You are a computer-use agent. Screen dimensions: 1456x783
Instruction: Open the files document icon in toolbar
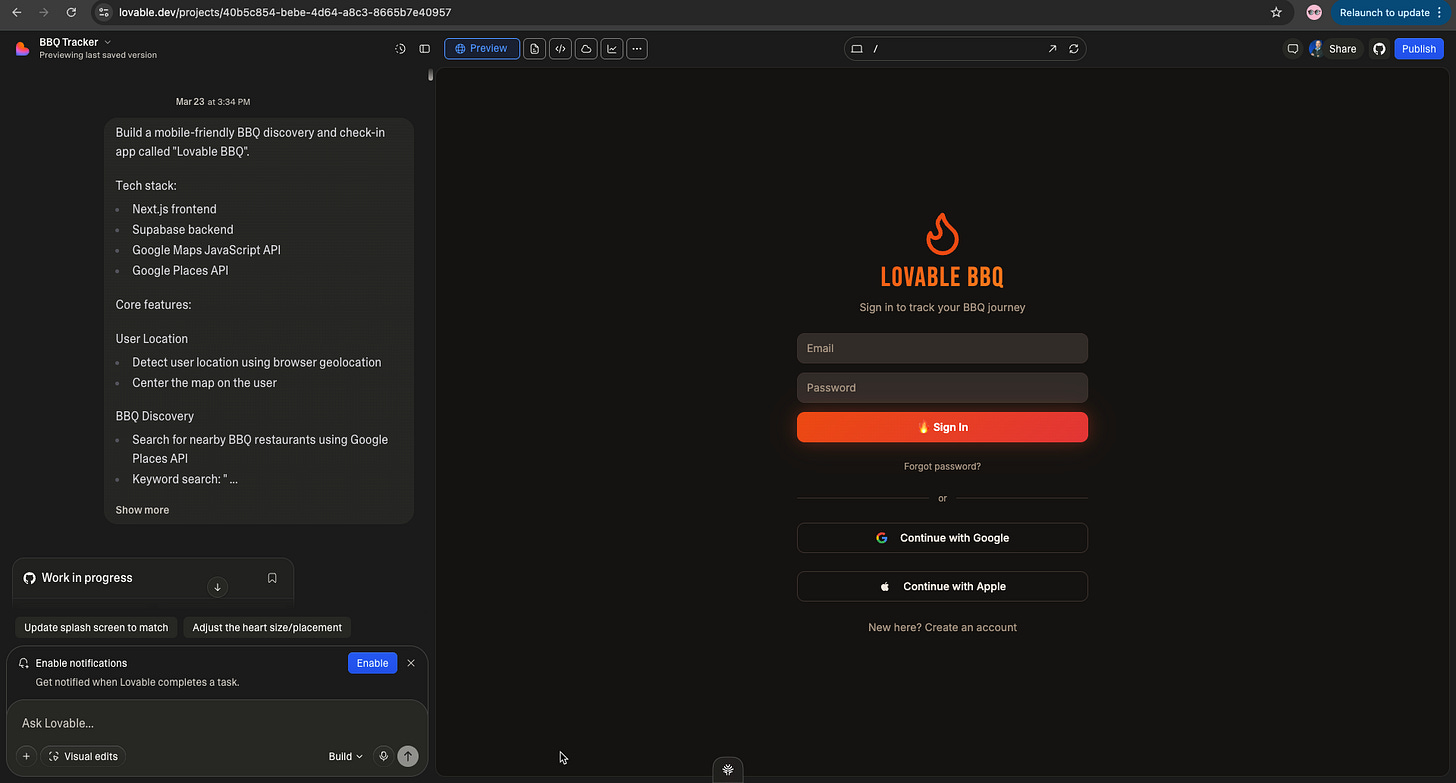pos(535,48)
